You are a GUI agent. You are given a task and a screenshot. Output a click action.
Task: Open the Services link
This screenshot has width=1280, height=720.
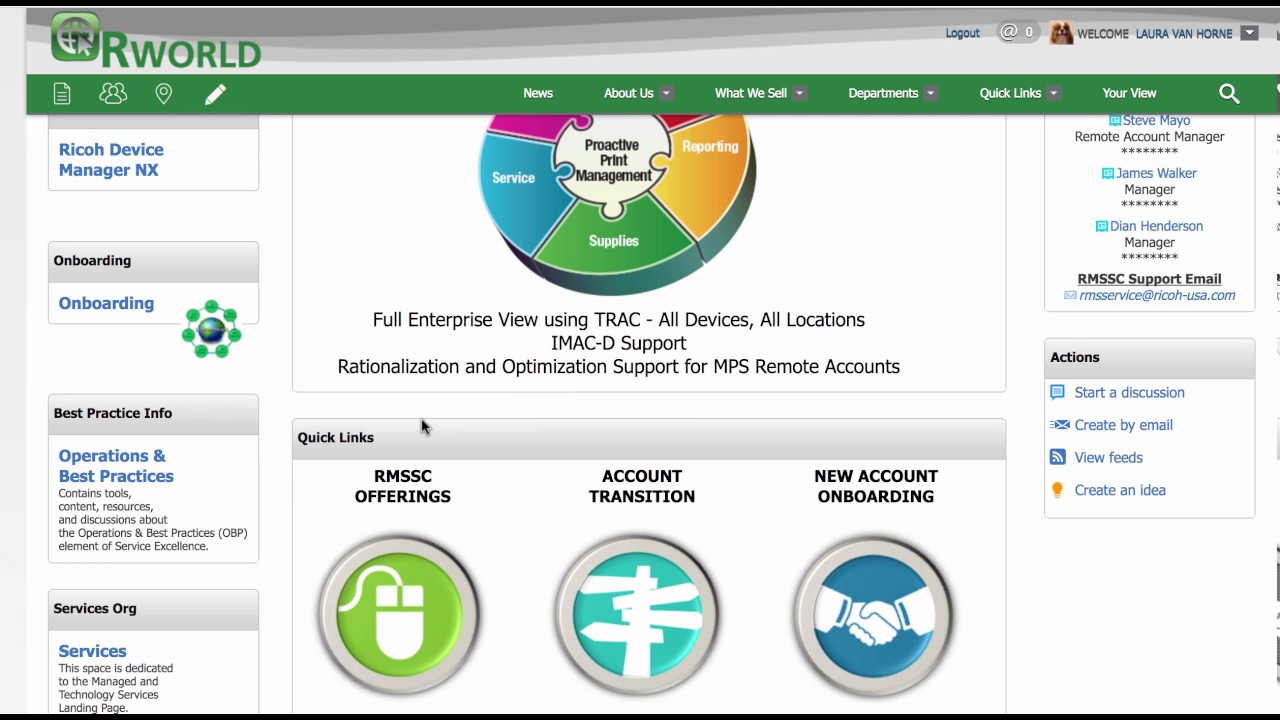[x=92, y=651]
